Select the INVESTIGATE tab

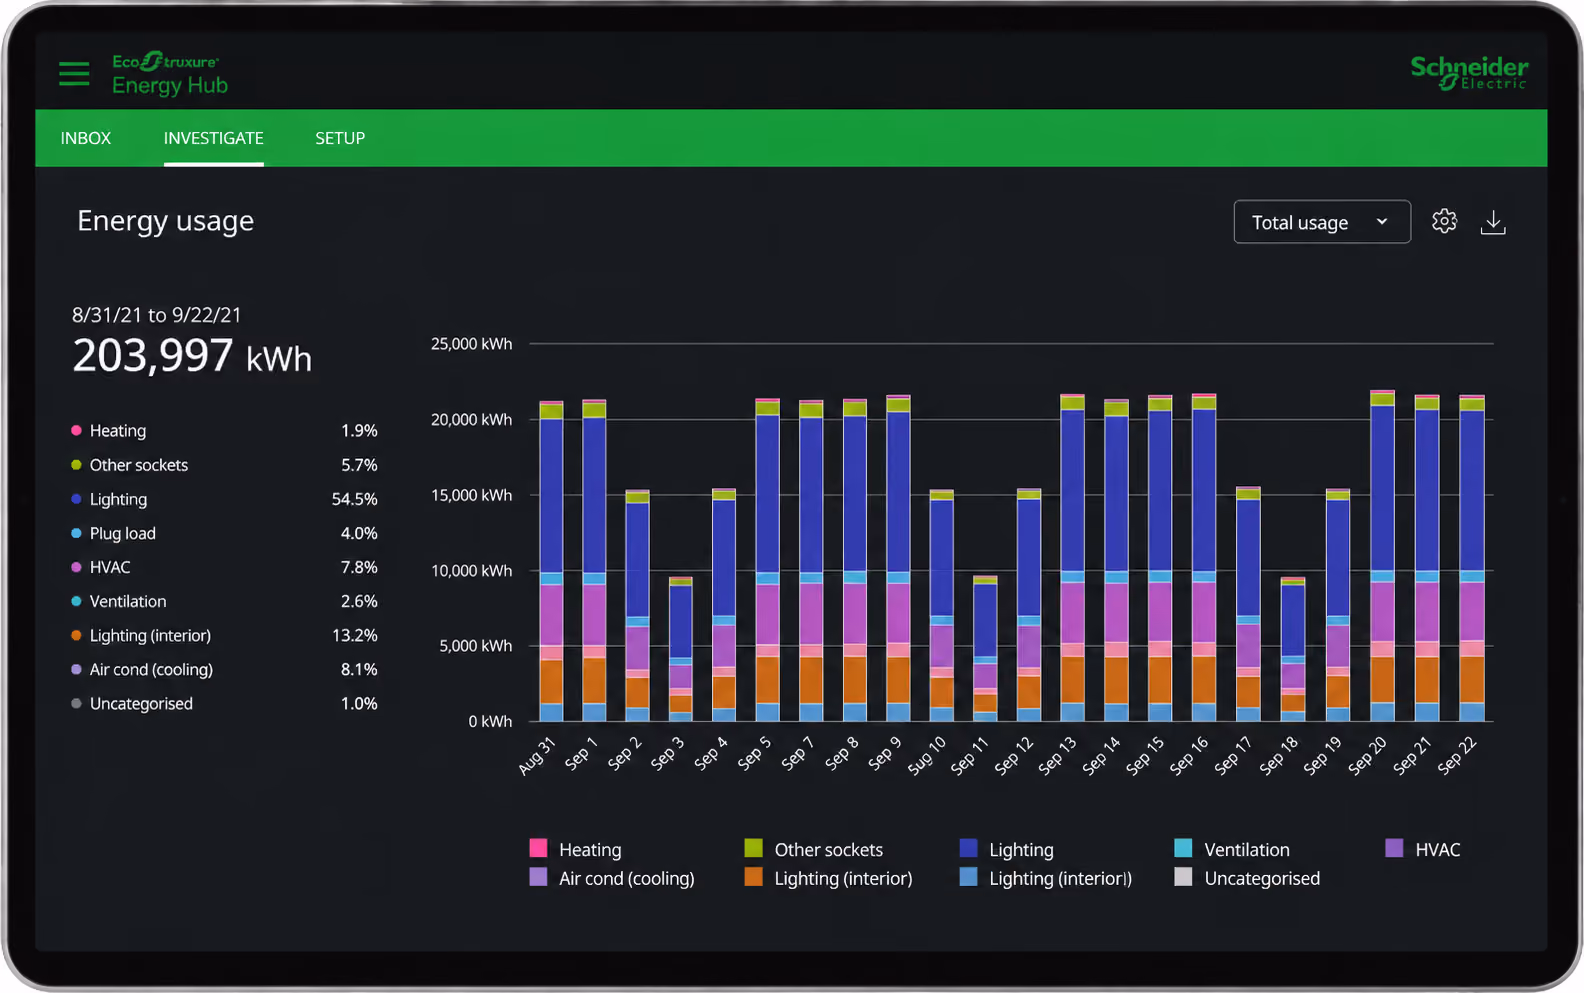214,138
